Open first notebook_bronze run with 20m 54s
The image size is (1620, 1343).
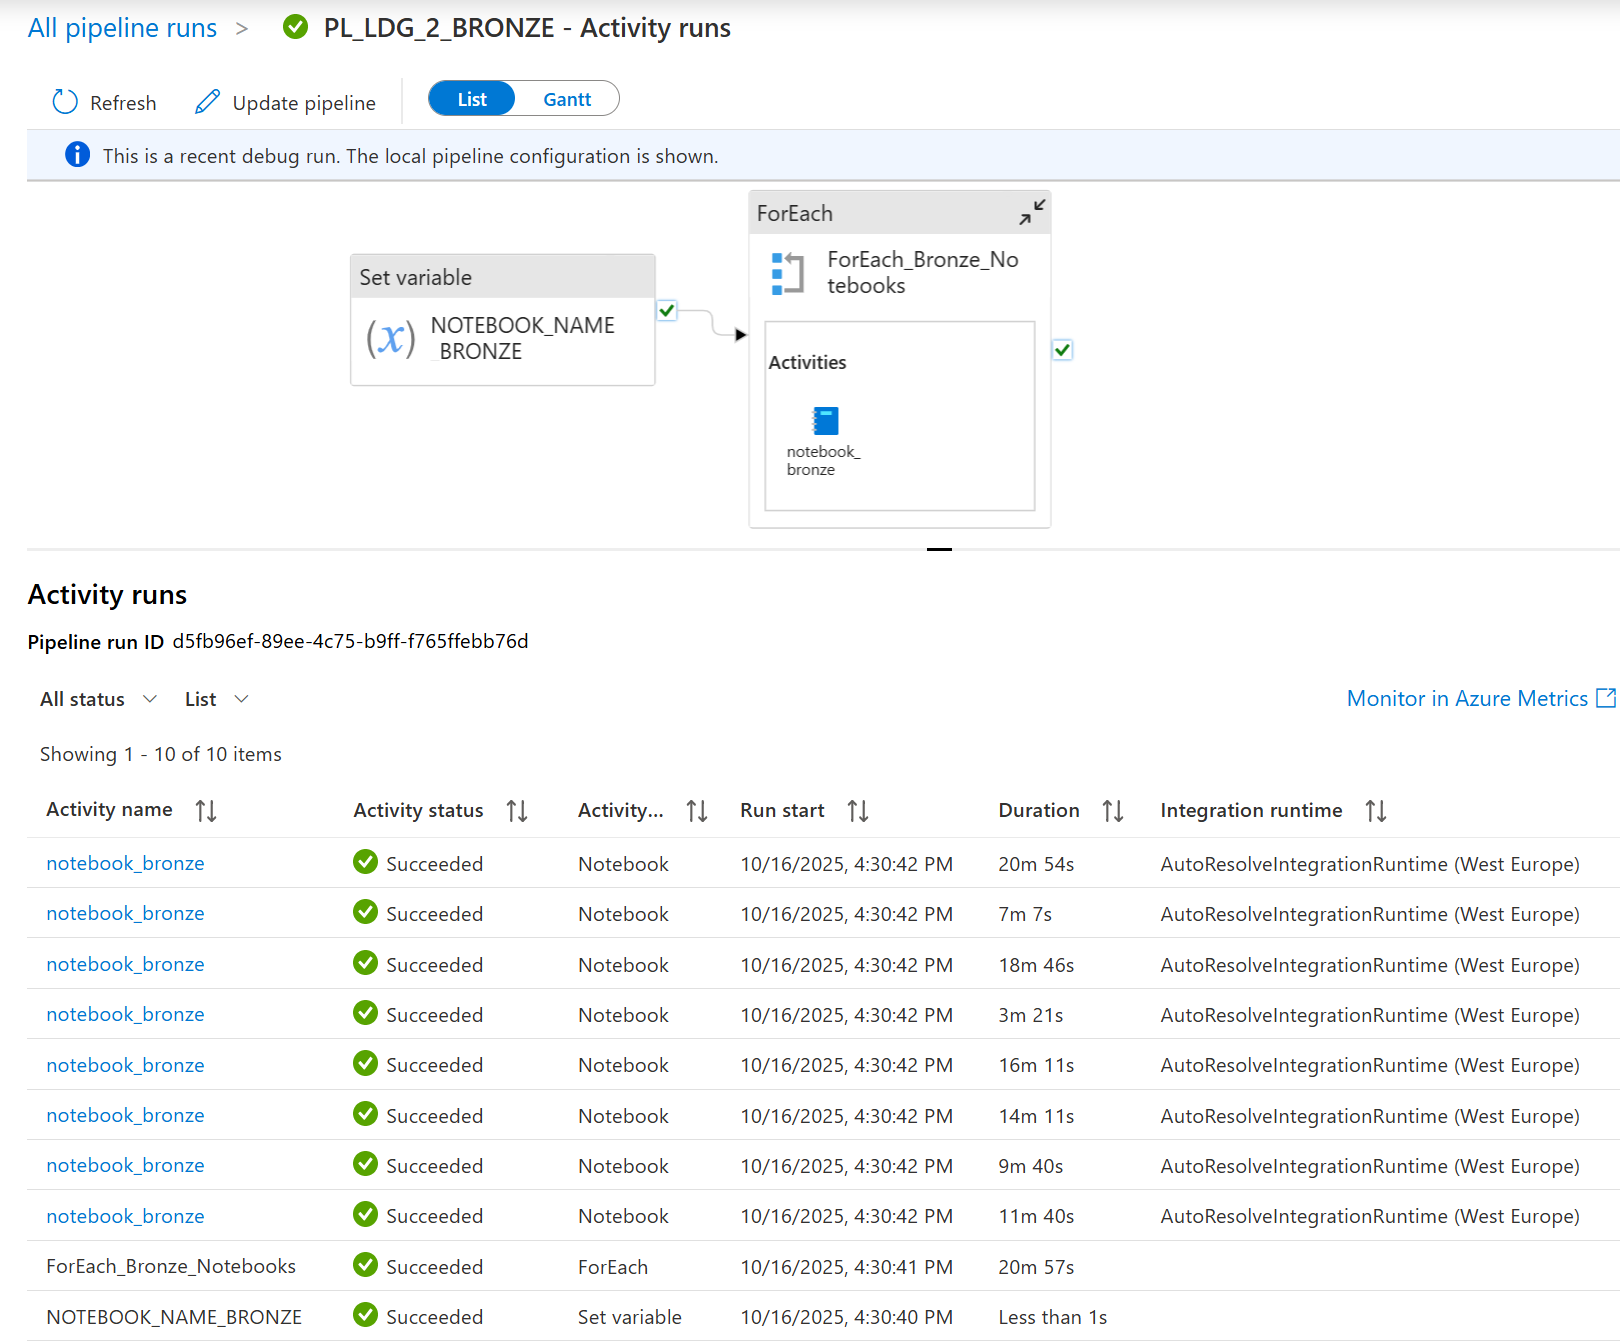(x=125, y=863)
